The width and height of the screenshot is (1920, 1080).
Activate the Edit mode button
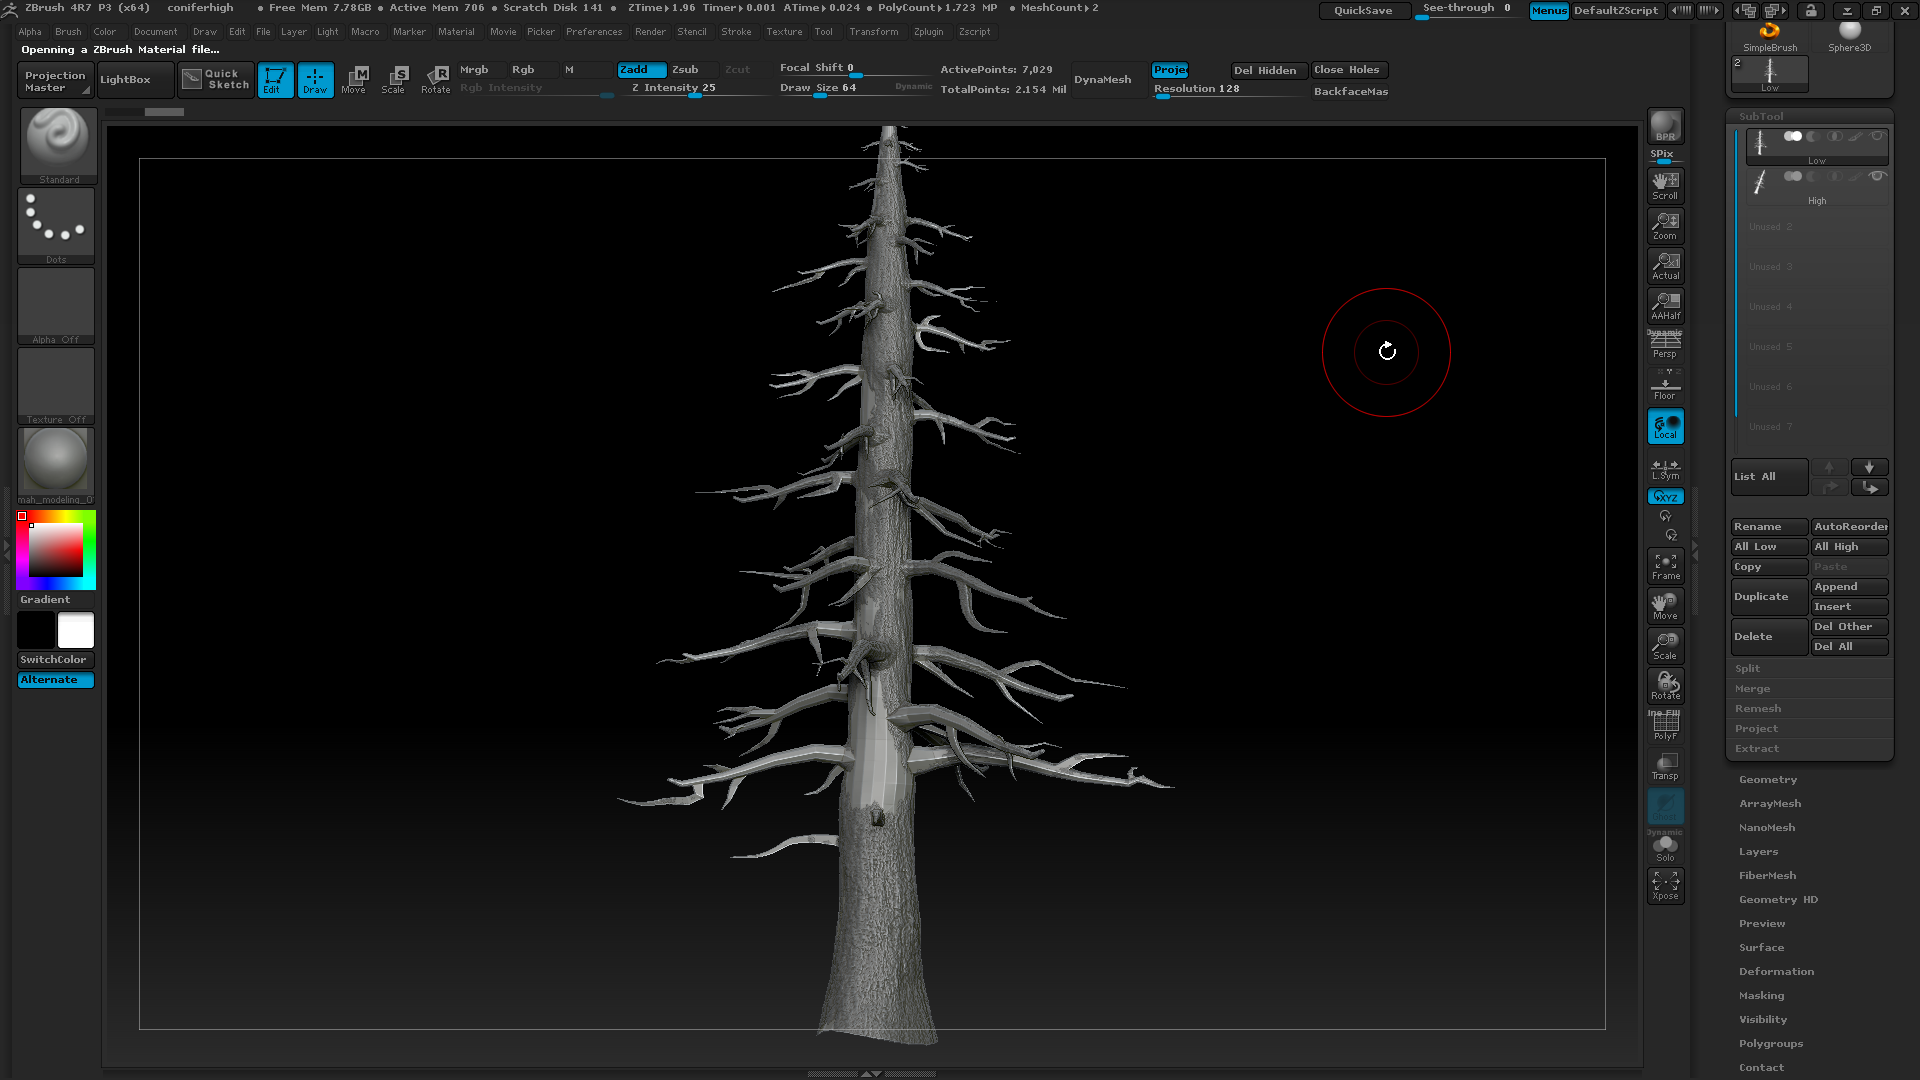tap(275, 80)
